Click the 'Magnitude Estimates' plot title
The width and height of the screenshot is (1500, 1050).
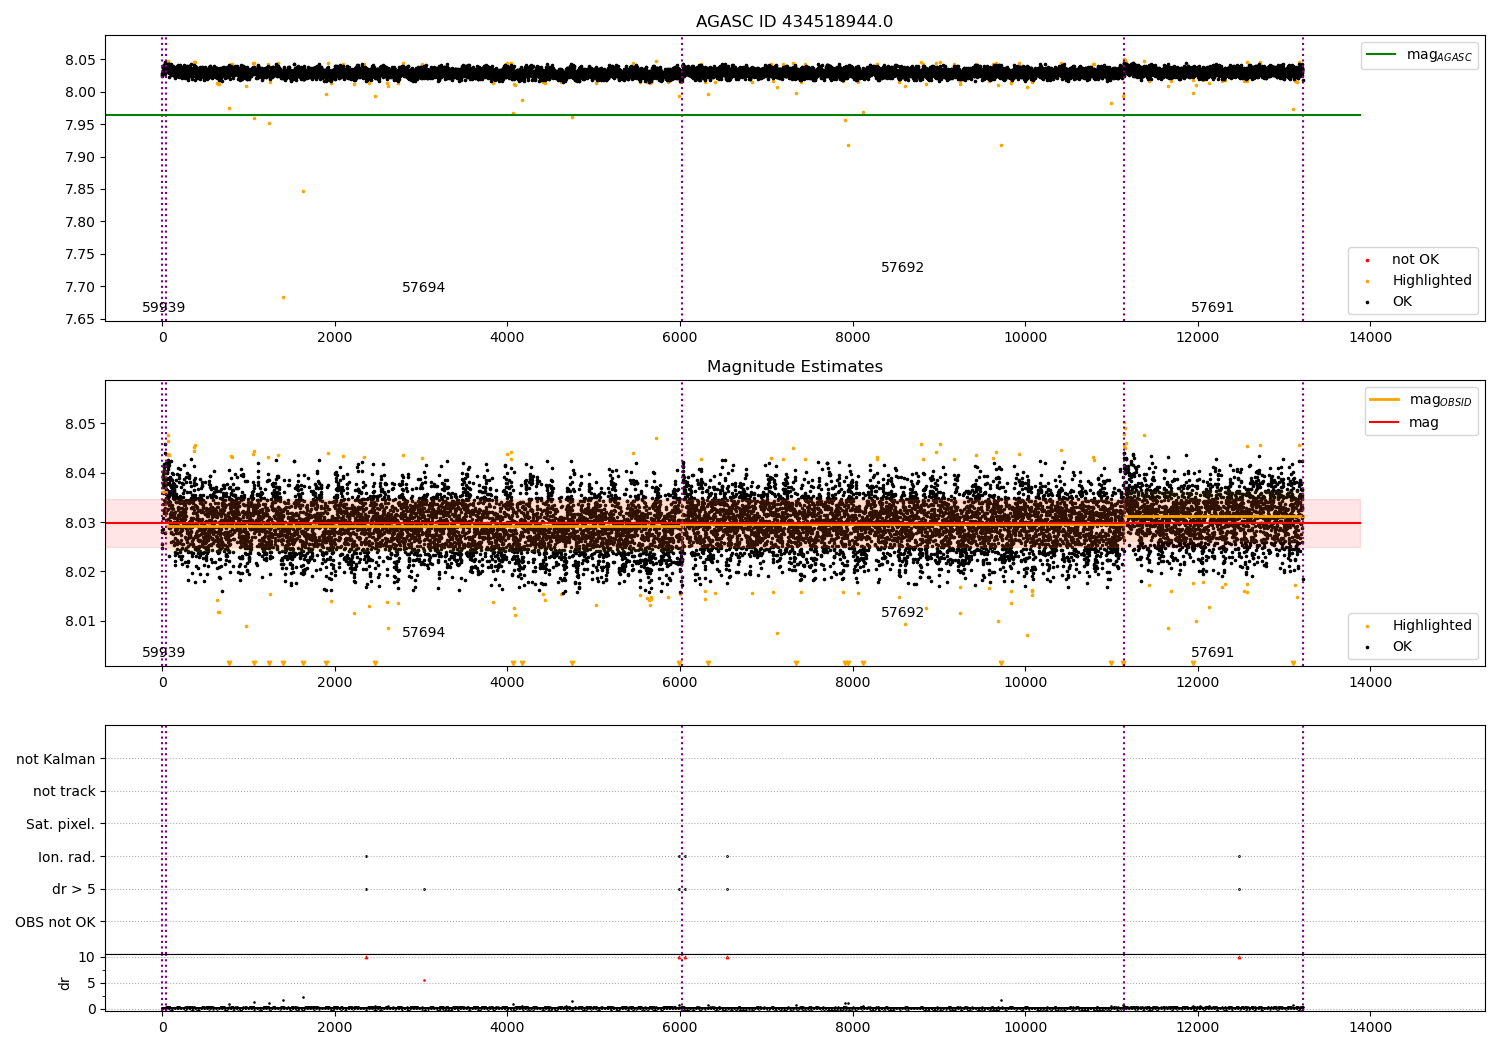794,367
